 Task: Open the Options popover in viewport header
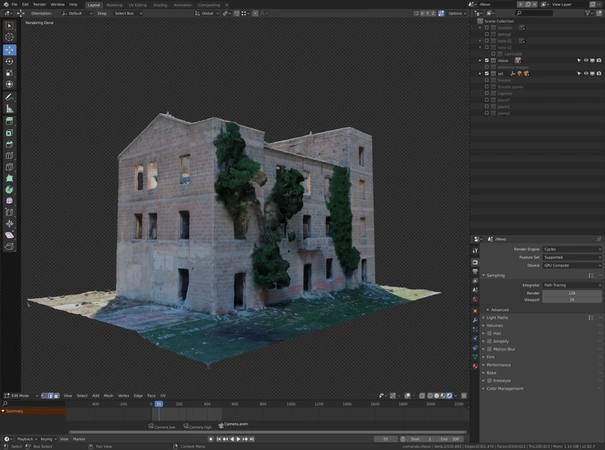pyautogui.click(x=457, y=14)
